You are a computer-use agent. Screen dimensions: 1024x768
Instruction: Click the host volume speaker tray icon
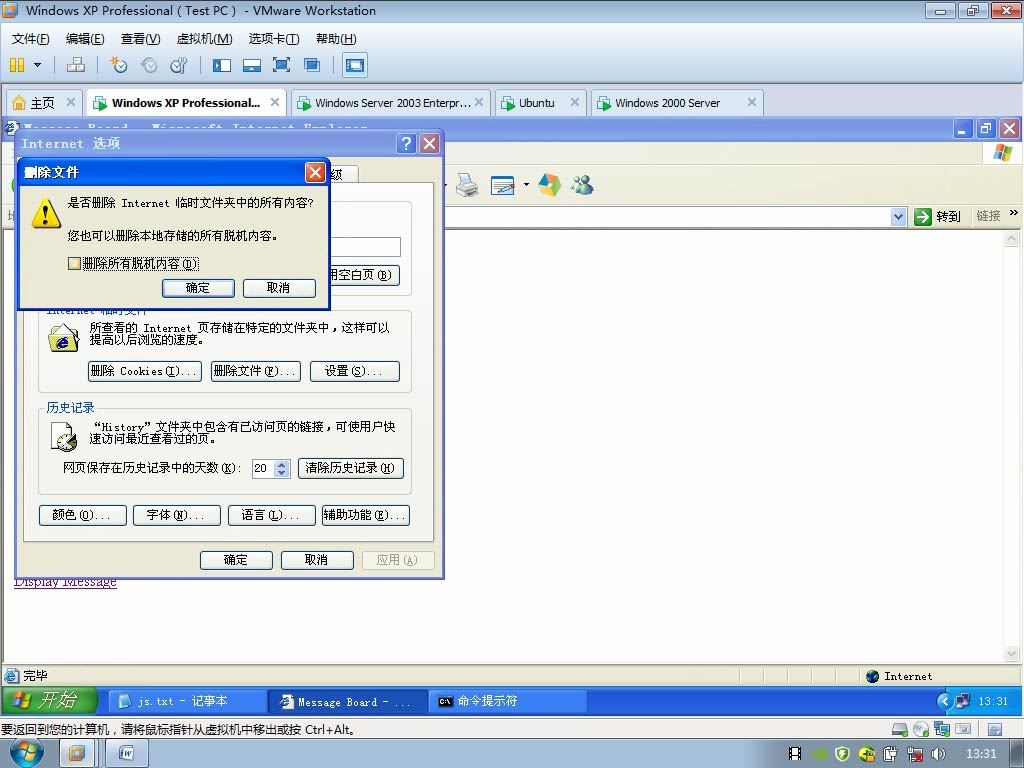point(938,754)
